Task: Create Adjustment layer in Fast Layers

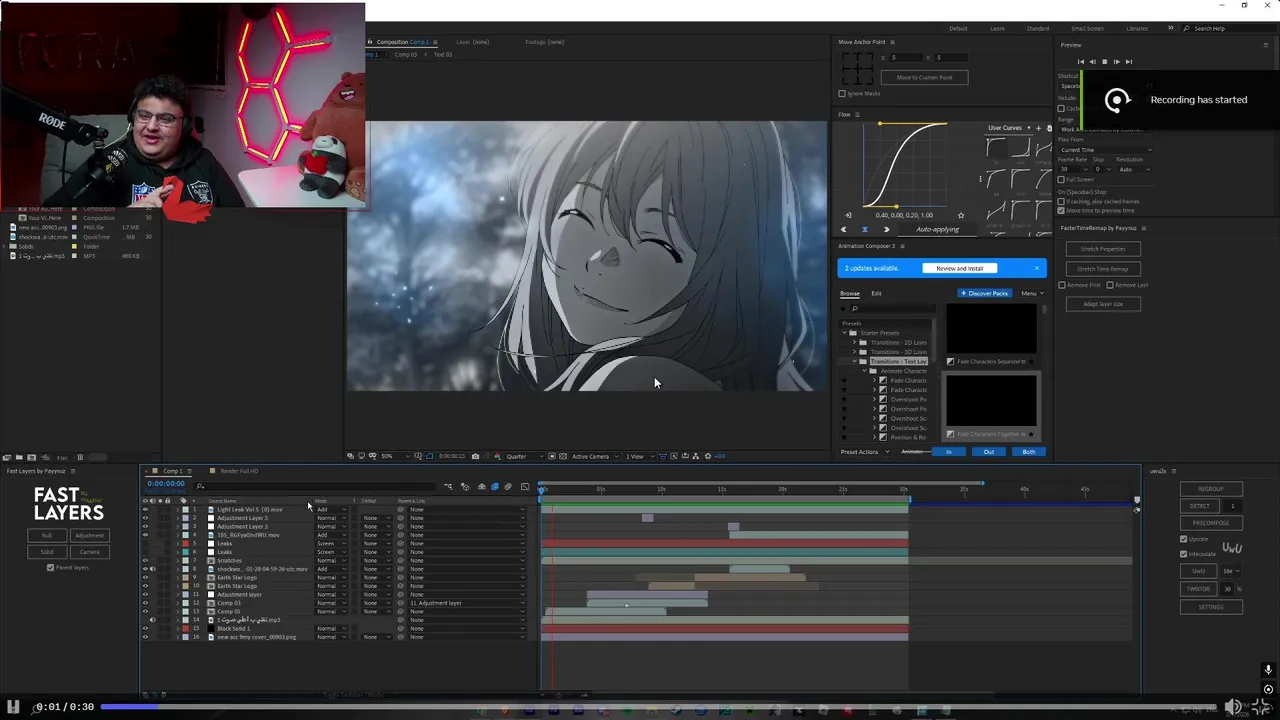Action: 89,535
